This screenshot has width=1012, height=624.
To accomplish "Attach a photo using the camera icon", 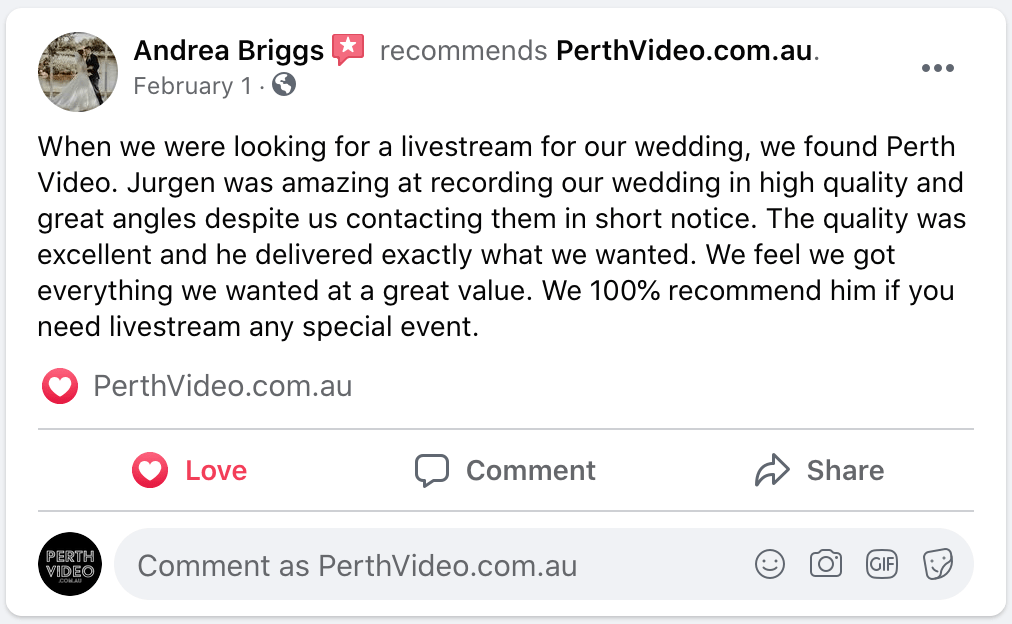I will coord(825,564).
